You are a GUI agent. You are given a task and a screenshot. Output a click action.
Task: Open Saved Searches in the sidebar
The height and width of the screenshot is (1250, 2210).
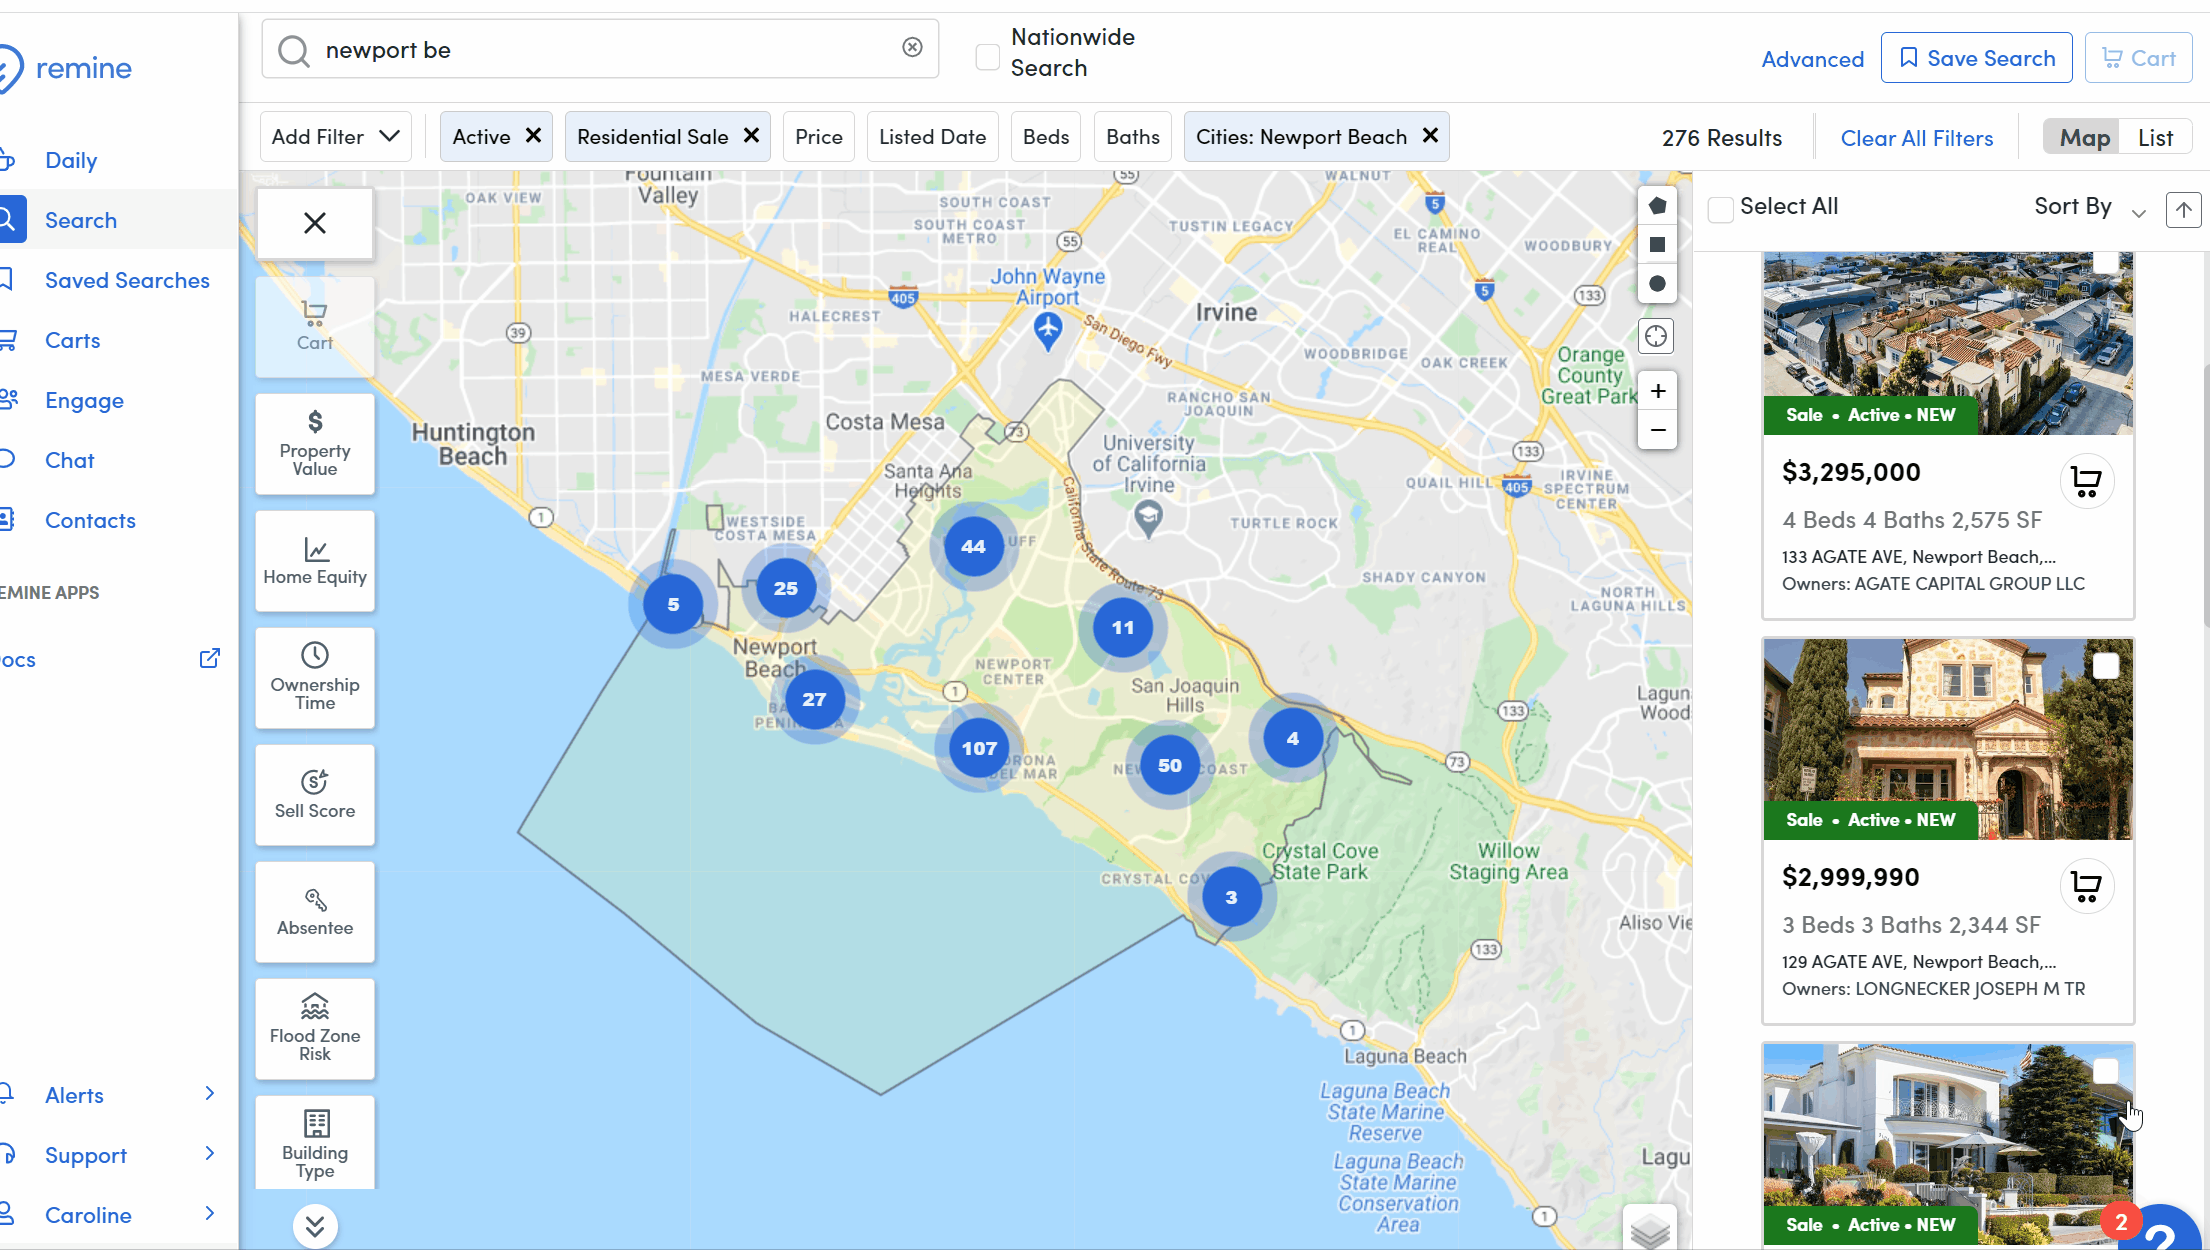point(127,280)
